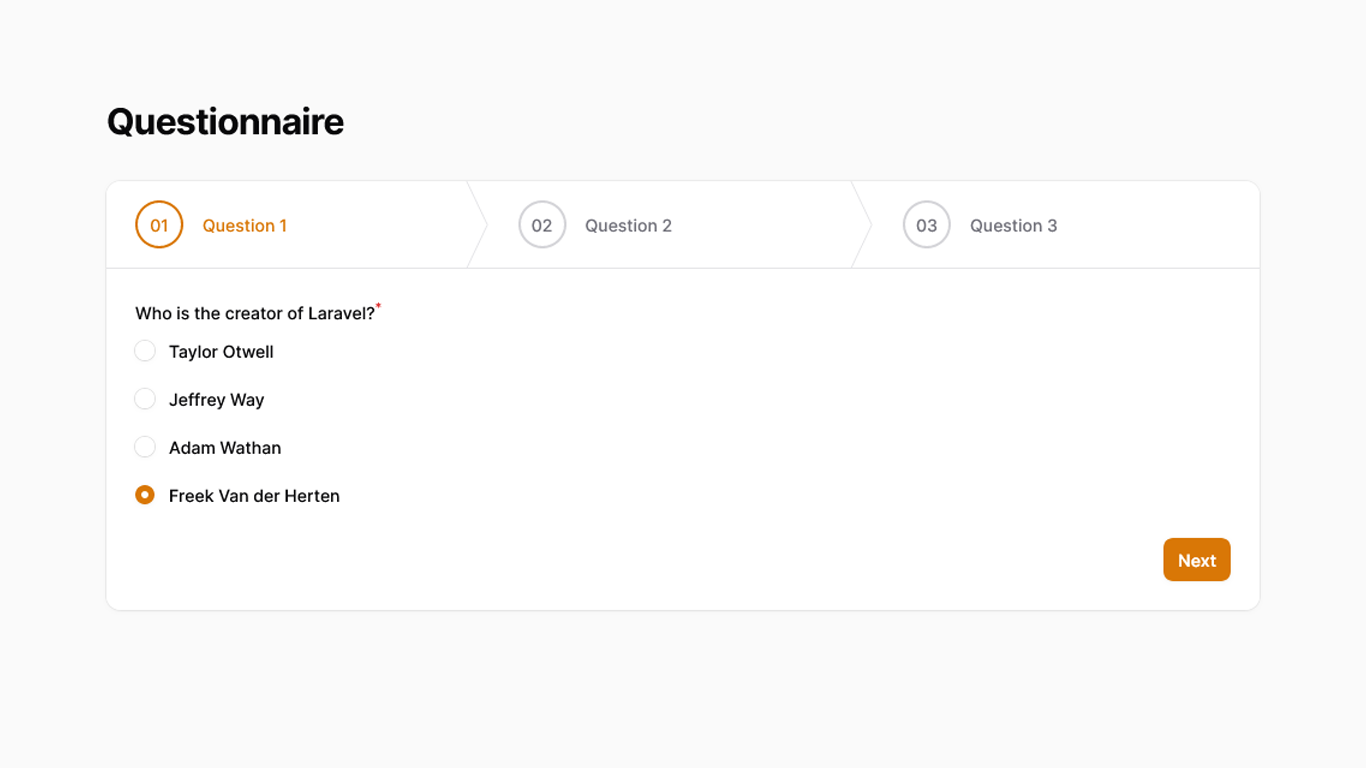The width and height of the screenshot is (1366, 768).
Task: Select the Taylor Otwell radio button
Action: coord(145,351)
